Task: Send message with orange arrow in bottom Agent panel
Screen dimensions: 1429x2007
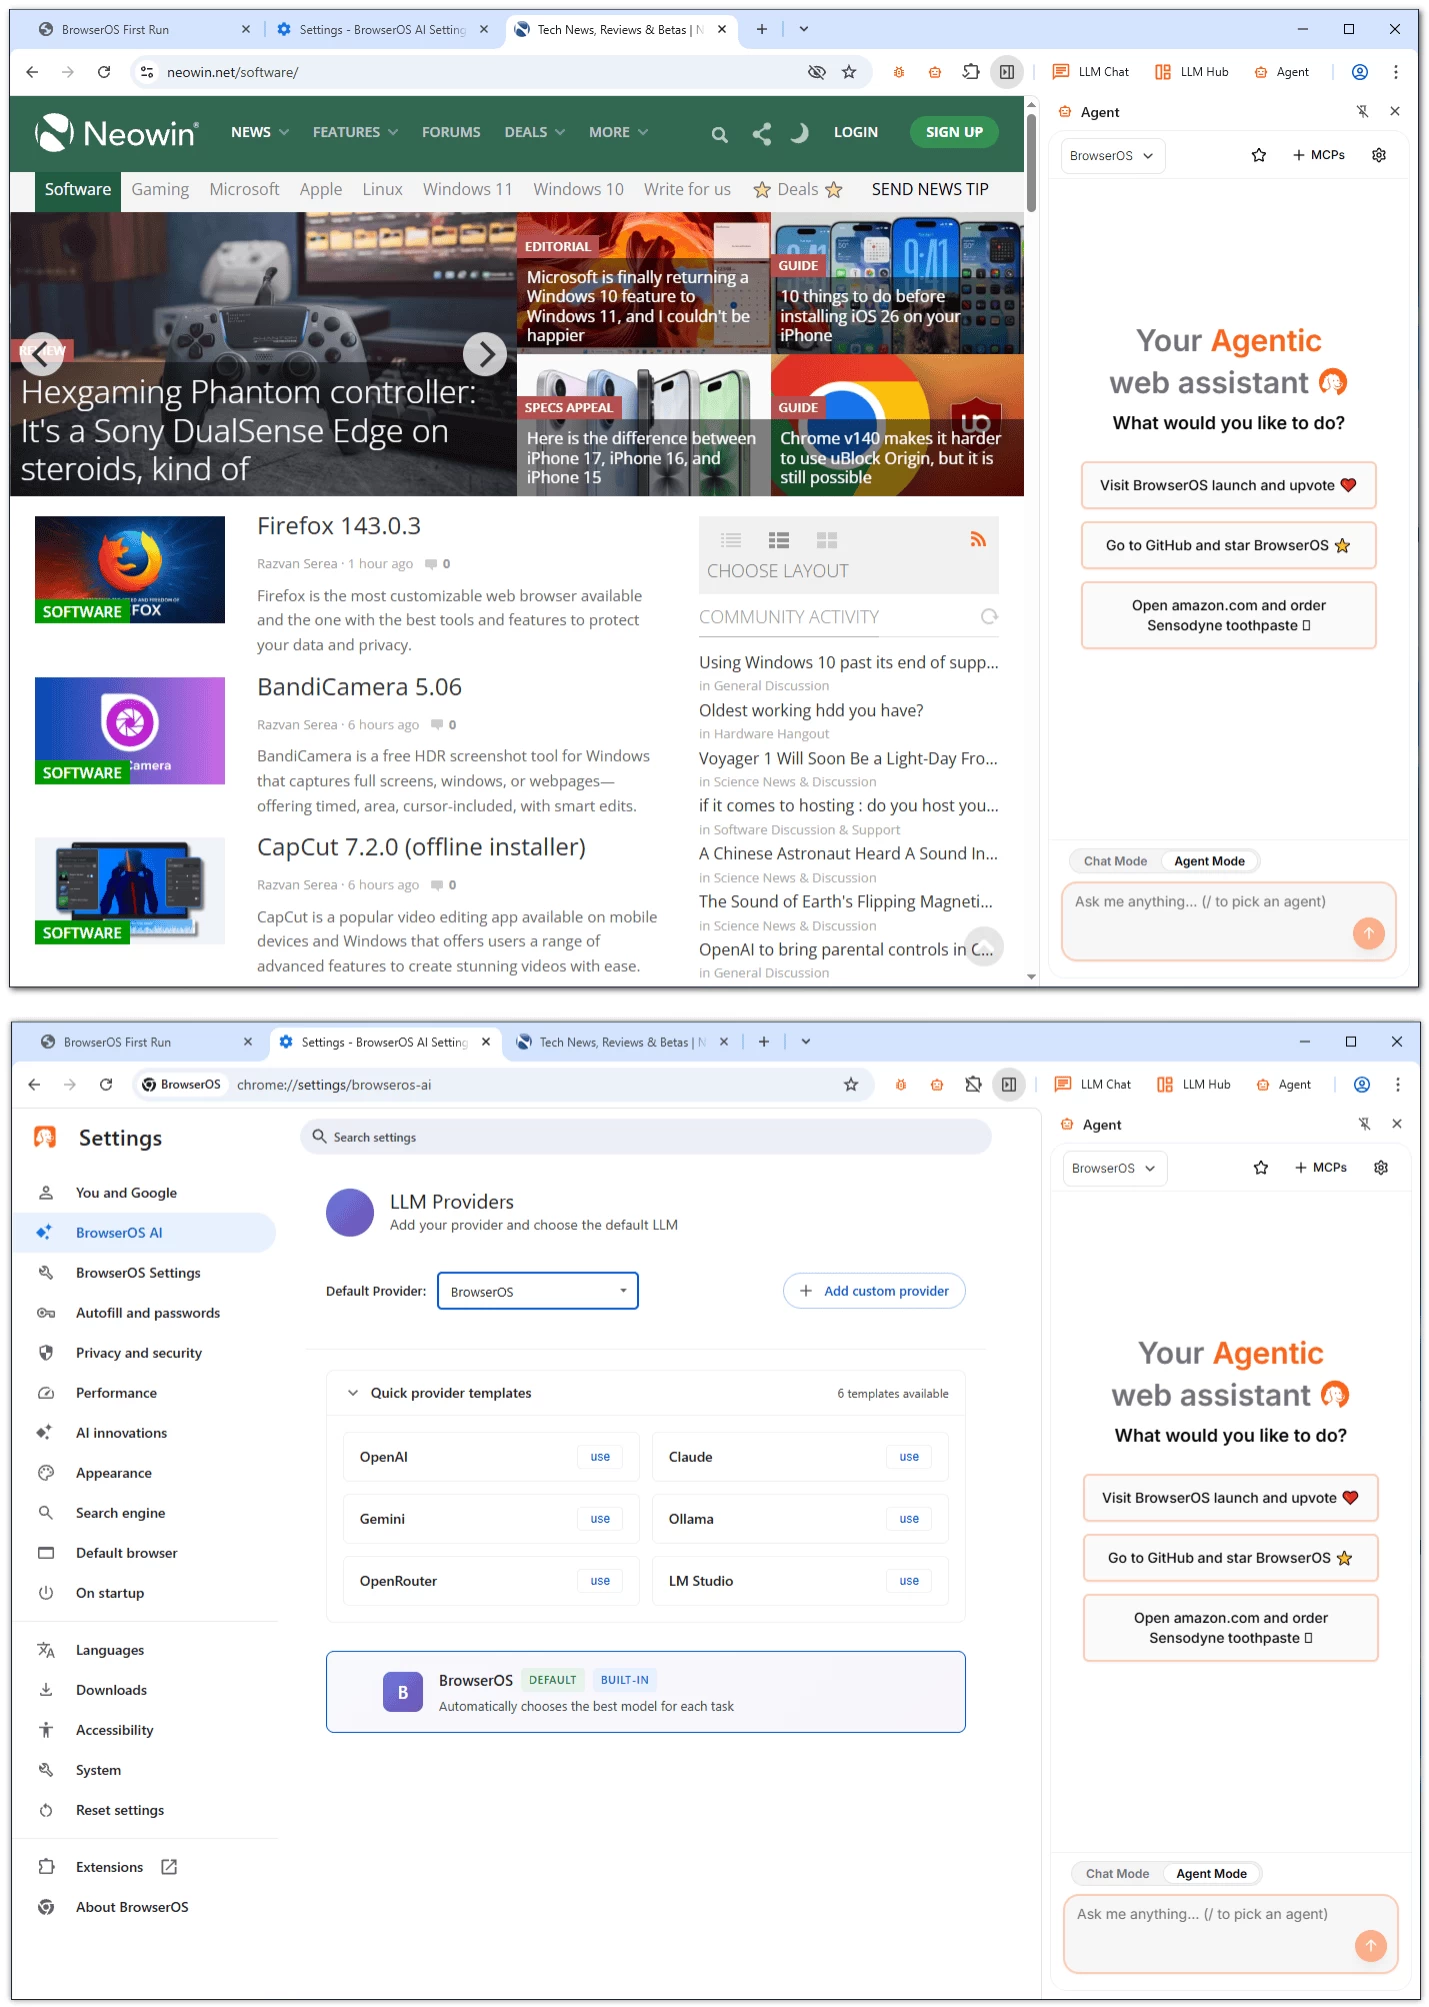Action: coord(1371,1946)
